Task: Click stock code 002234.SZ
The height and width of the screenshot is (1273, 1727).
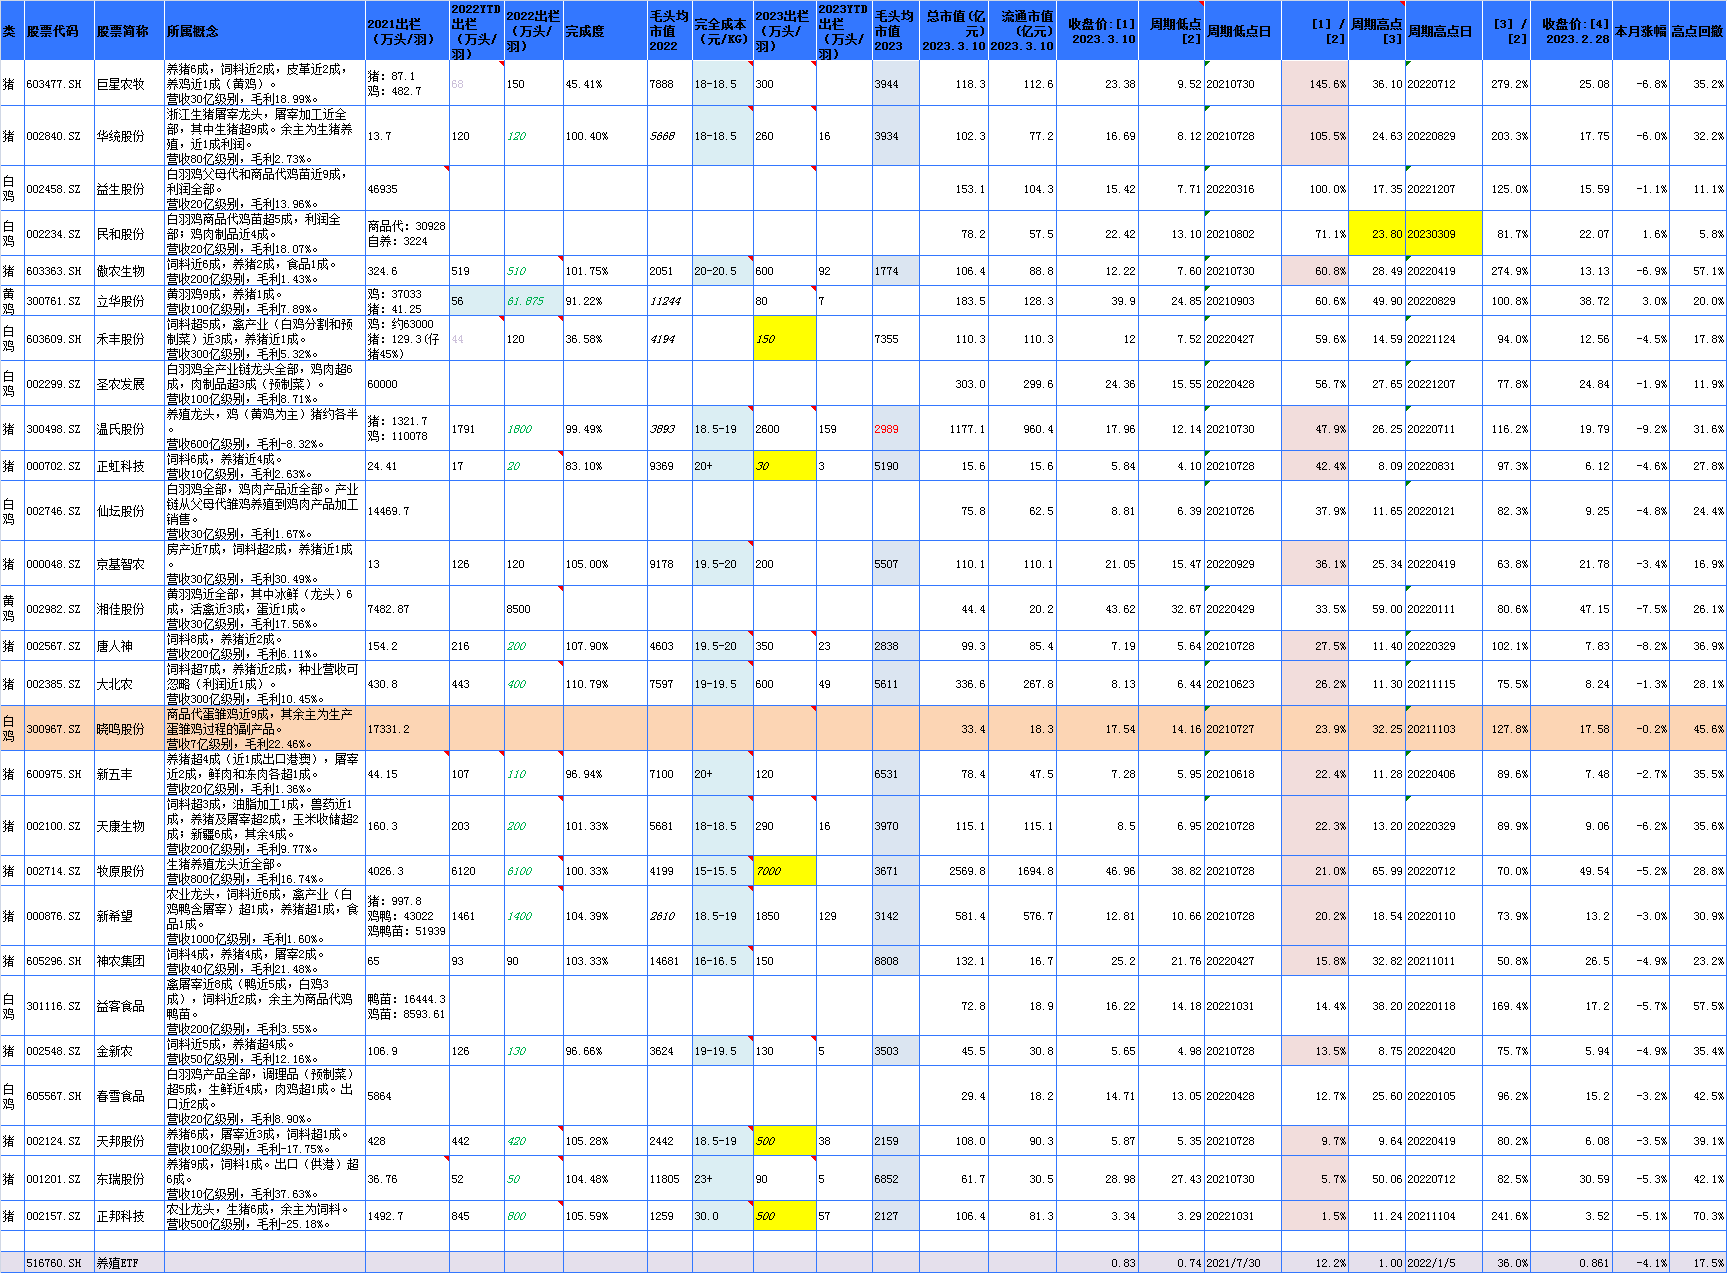Action: tap(54, 234)
